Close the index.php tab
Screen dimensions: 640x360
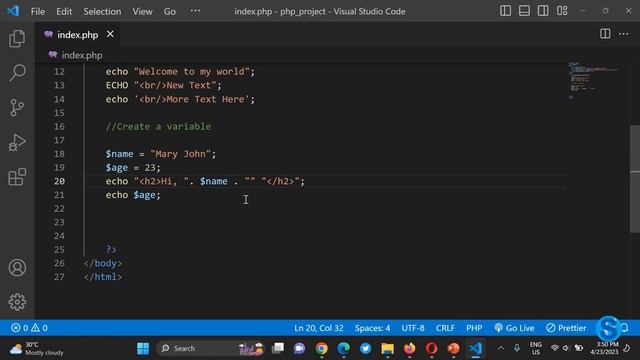coord(110,34)
